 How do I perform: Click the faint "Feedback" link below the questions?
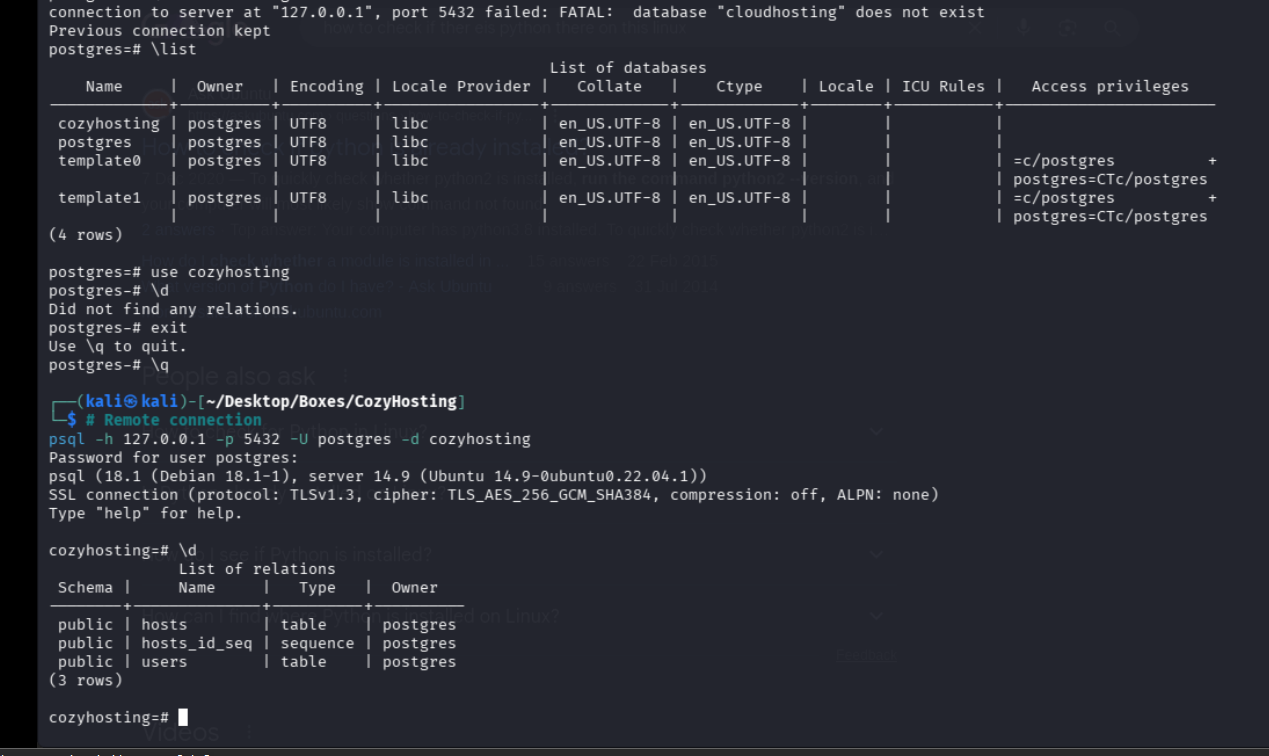[x=866, y=656]
